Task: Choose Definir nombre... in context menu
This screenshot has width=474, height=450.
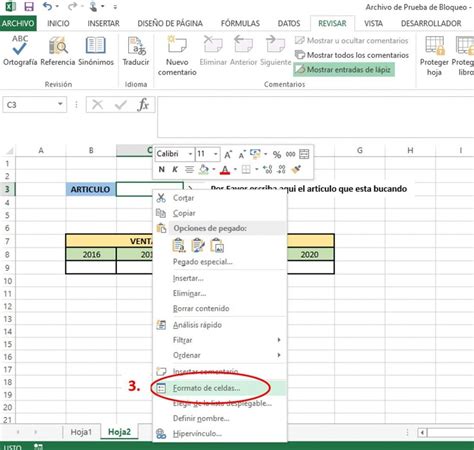Action: pos(220,418)
